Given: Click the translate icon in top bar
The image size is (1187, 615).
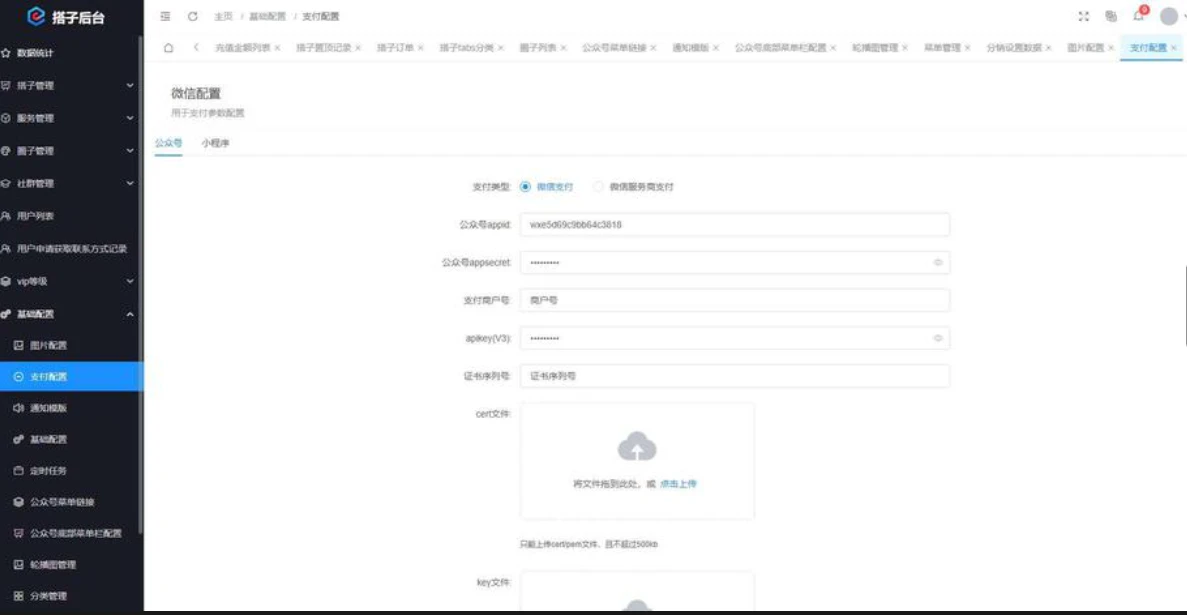Looking at the screenshot, I should pos(1111,16).
